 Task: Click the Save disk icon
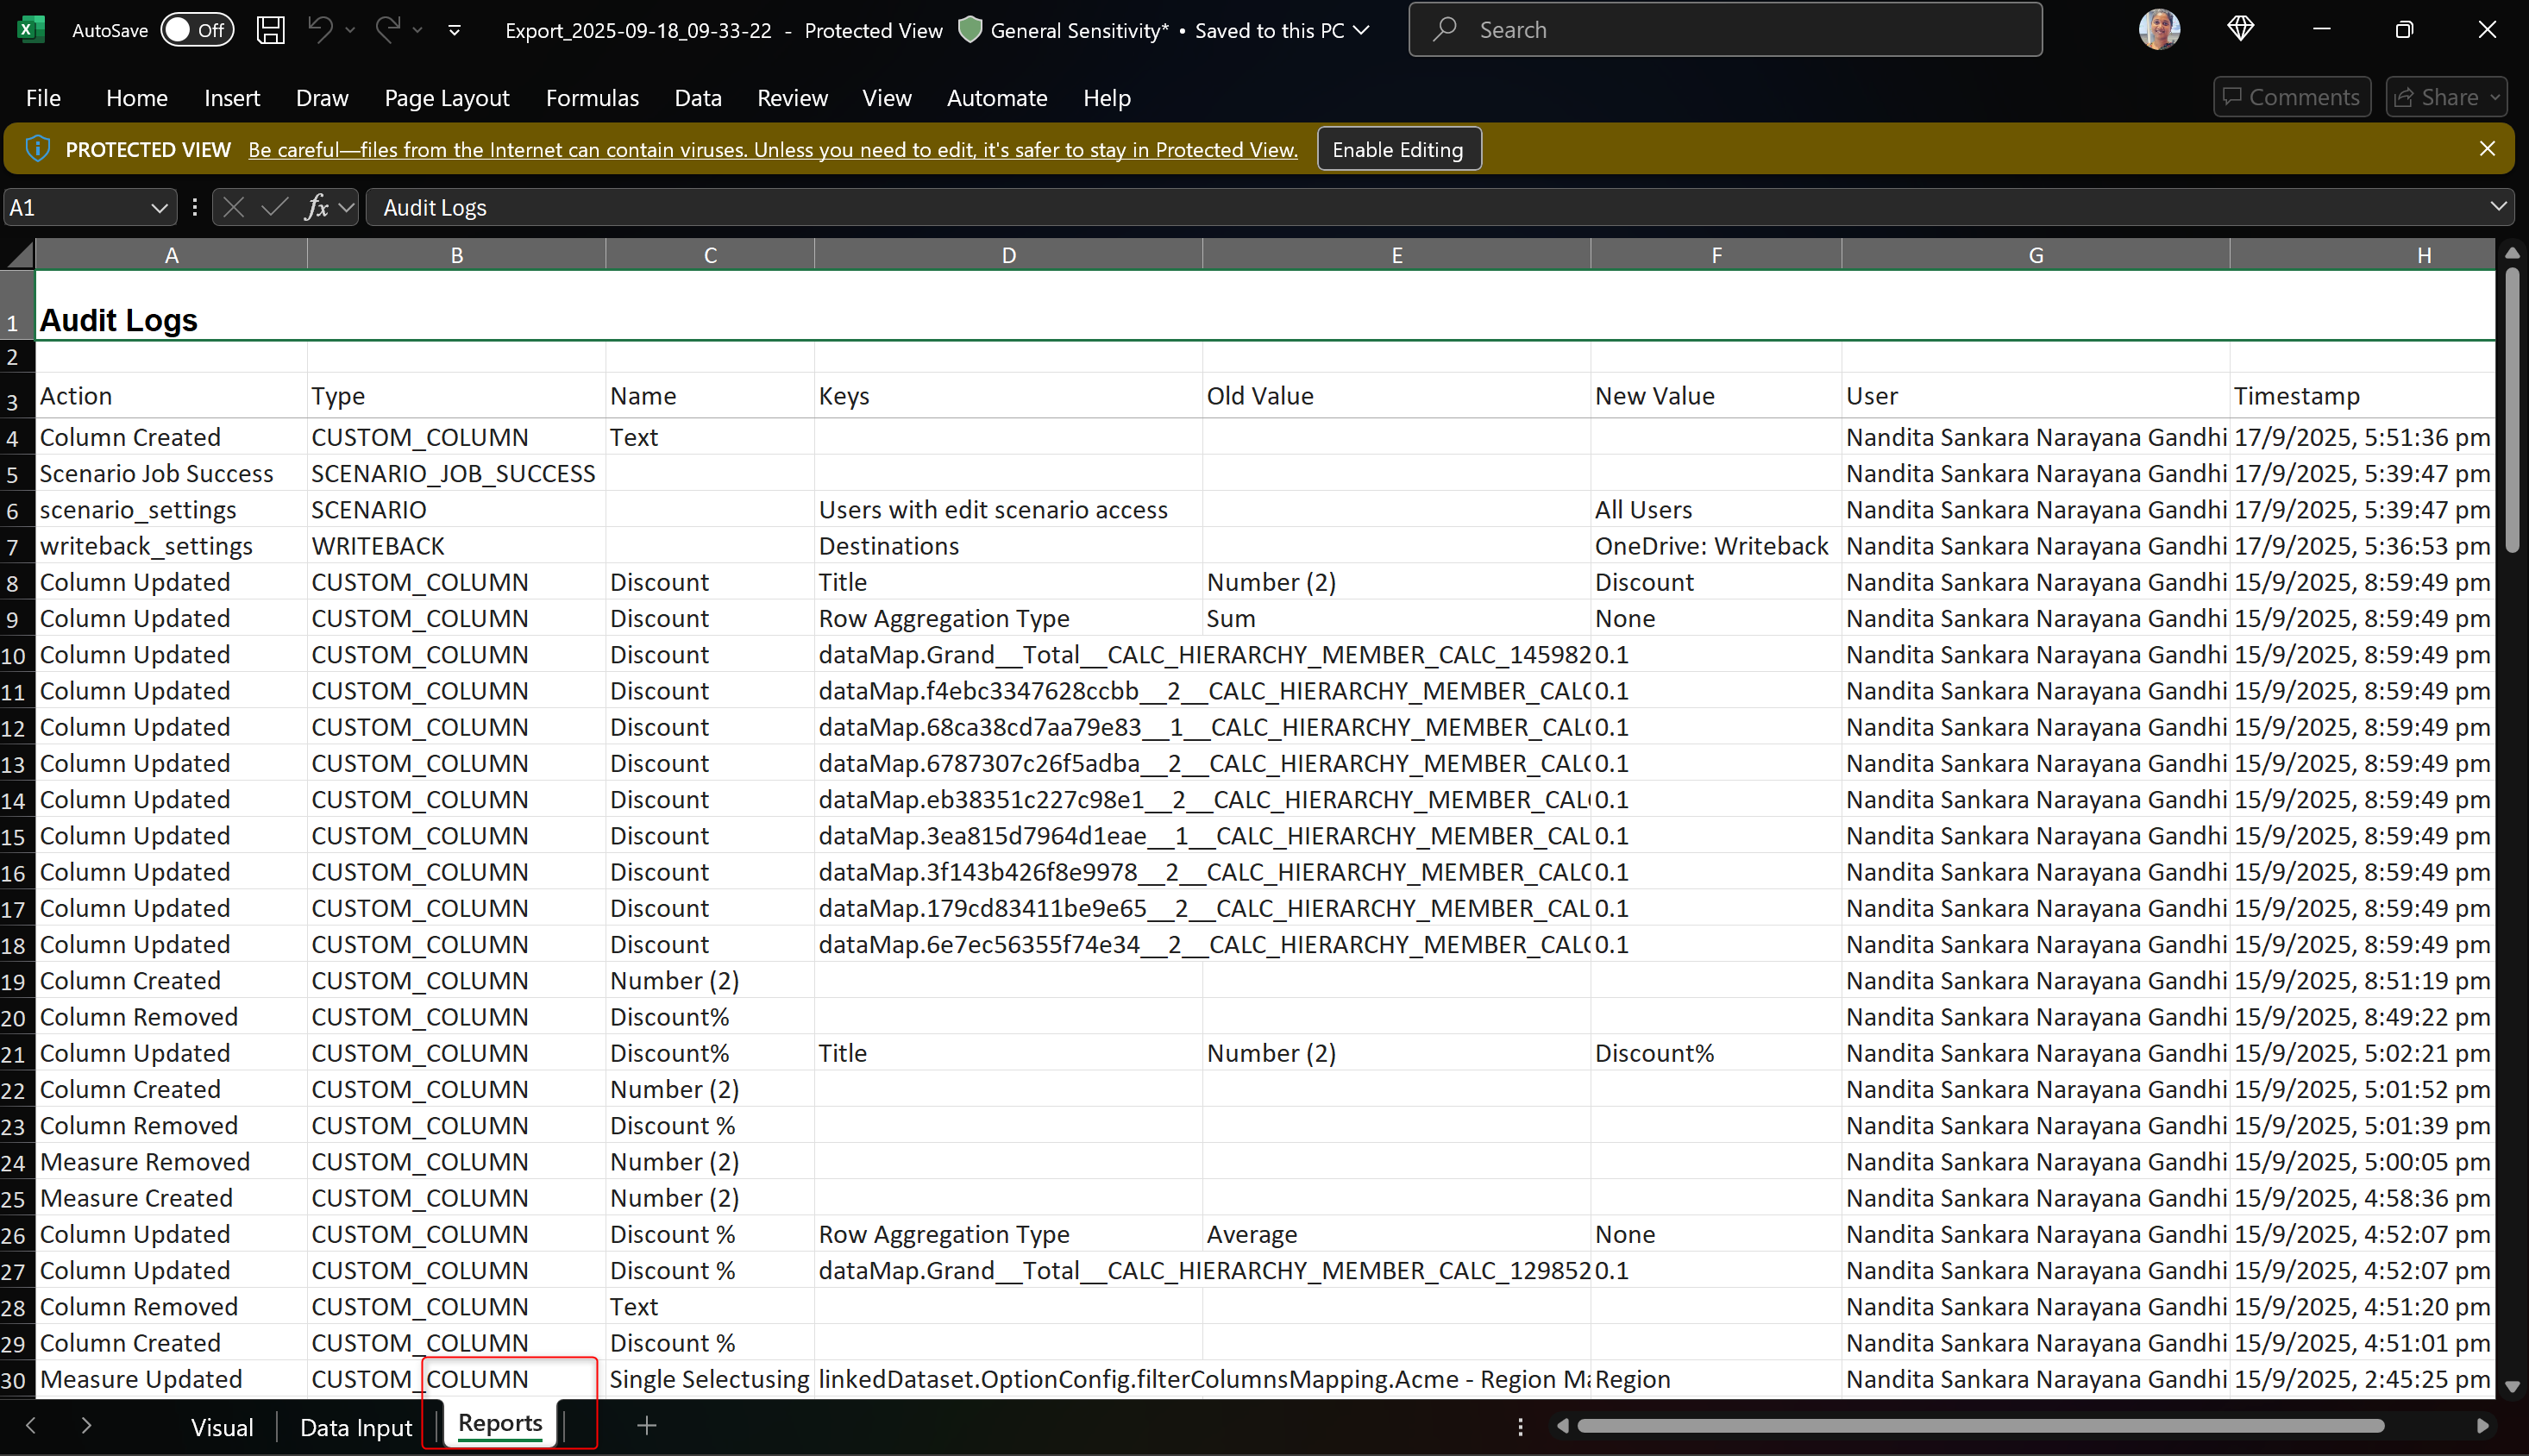[270, 30]
